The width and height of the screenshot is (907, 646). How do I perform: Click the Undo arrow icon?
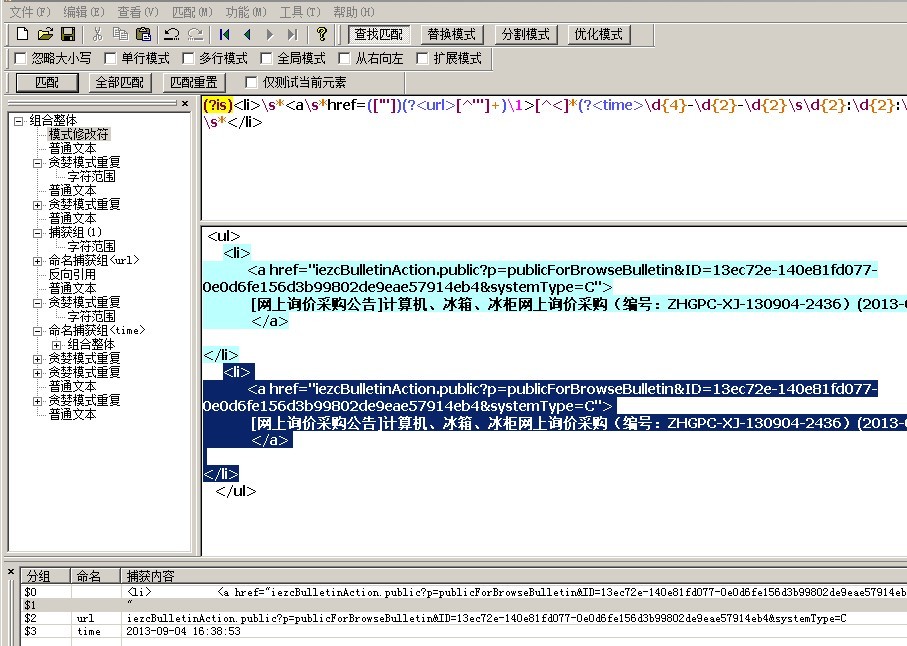172,35
